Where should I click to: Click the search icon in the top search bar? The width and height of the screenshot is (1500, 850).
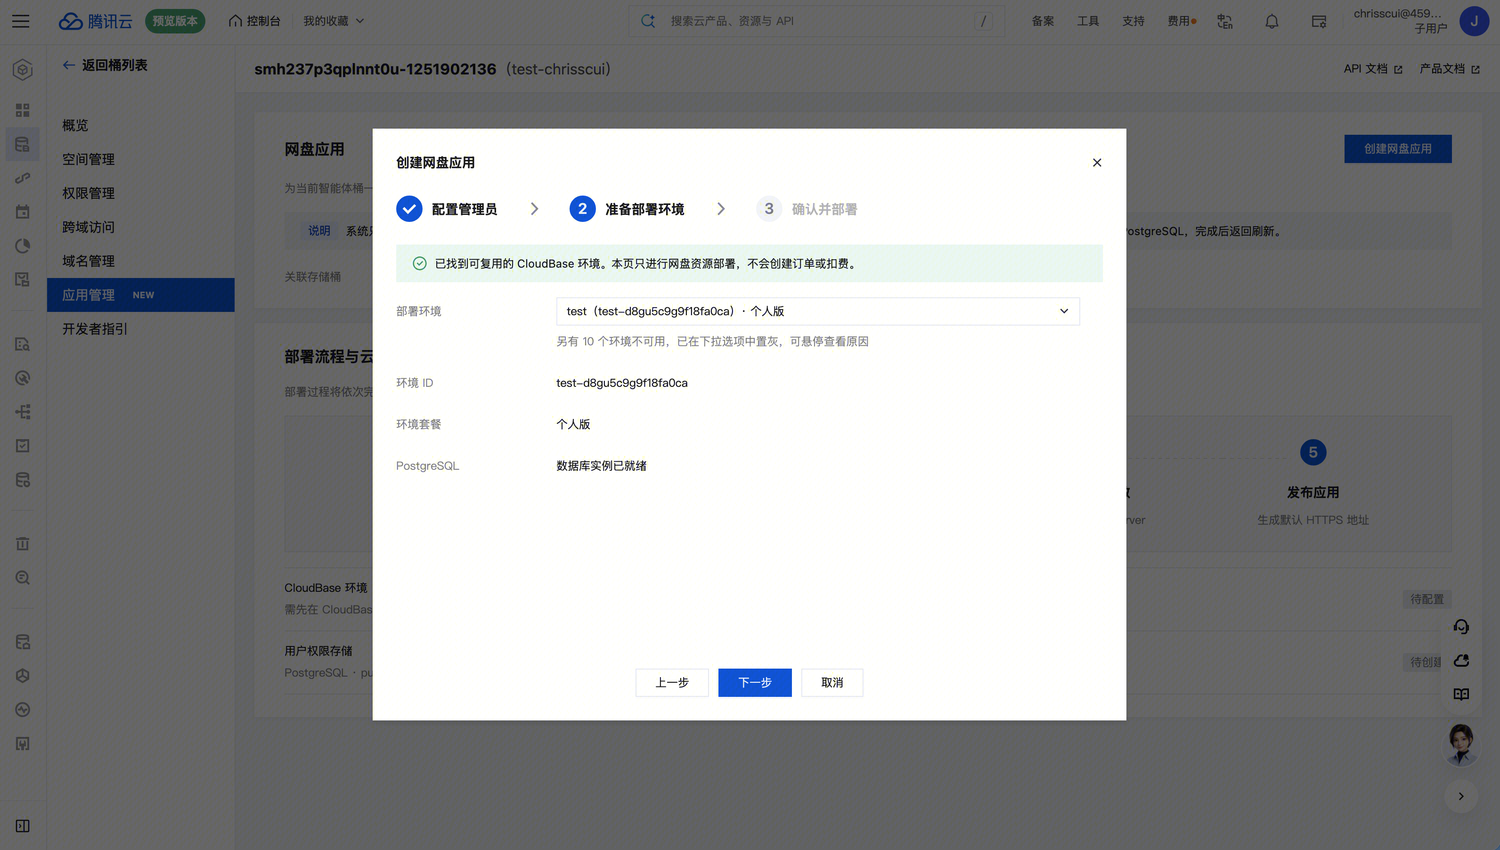tap(648, 21)
